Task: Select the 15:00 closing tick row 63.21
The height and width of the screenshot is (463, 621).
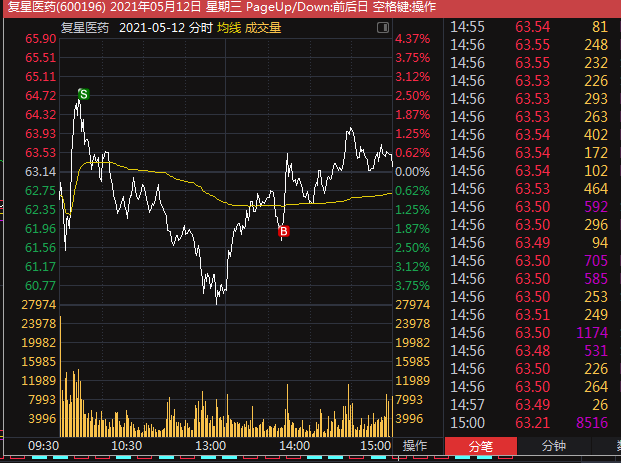Action: pos(529,423)
